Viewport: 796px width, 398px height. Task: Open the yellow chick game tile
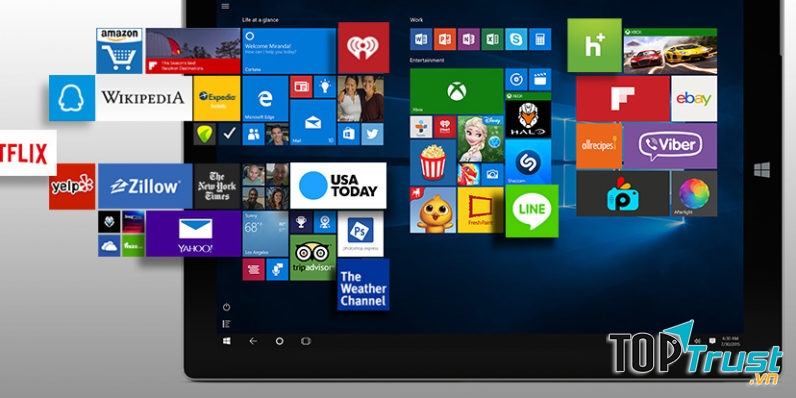433,210
